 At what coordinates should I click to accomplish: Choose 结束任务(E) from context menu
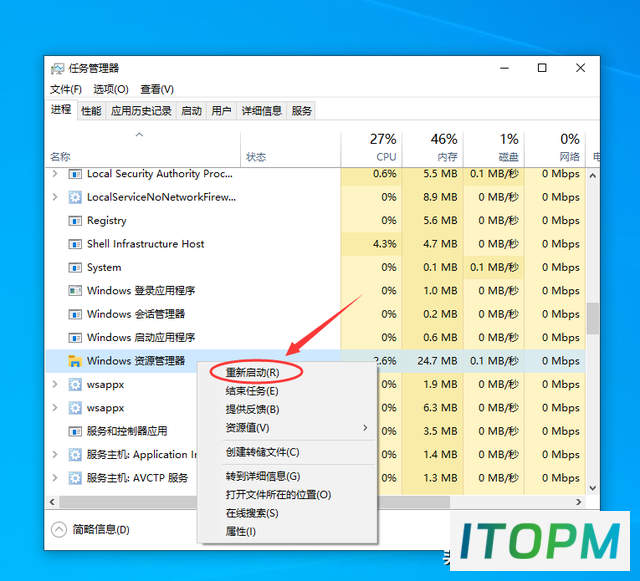point(252,391)
